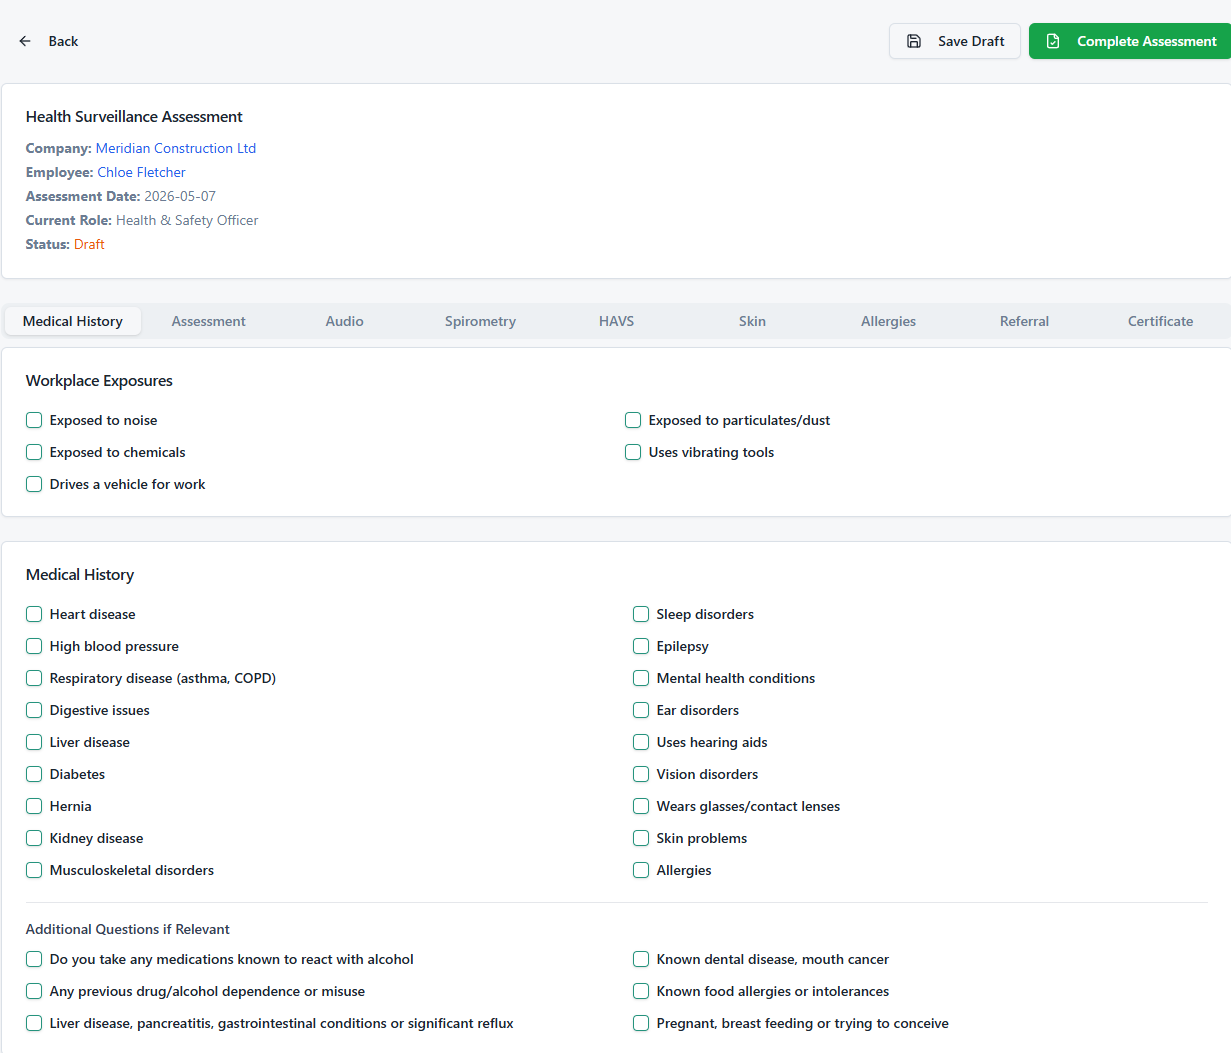The height and width of the screenshot is (1053, 1231).
Task: Check Exposed to noise
Action: coord(34,420)
